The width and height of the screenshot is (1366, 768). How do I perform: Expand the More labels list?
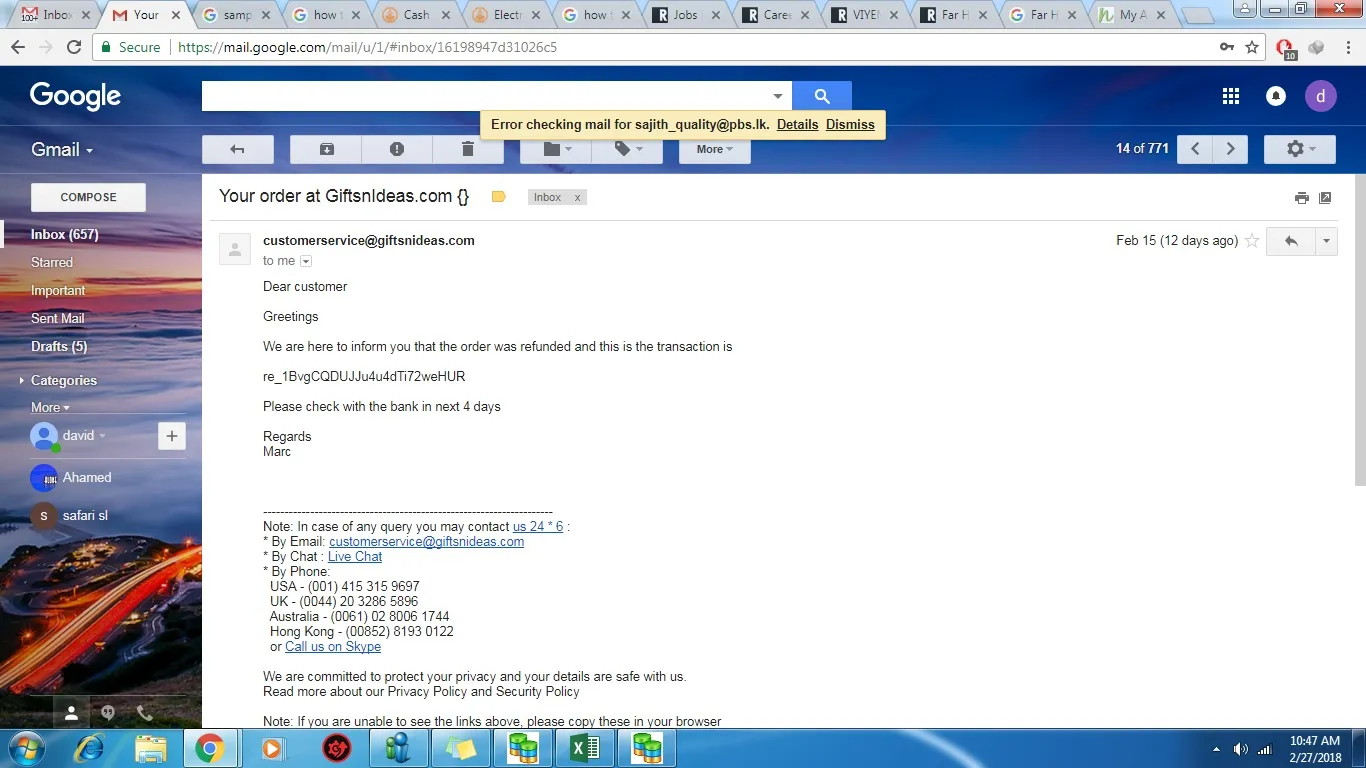coord(50,407)
